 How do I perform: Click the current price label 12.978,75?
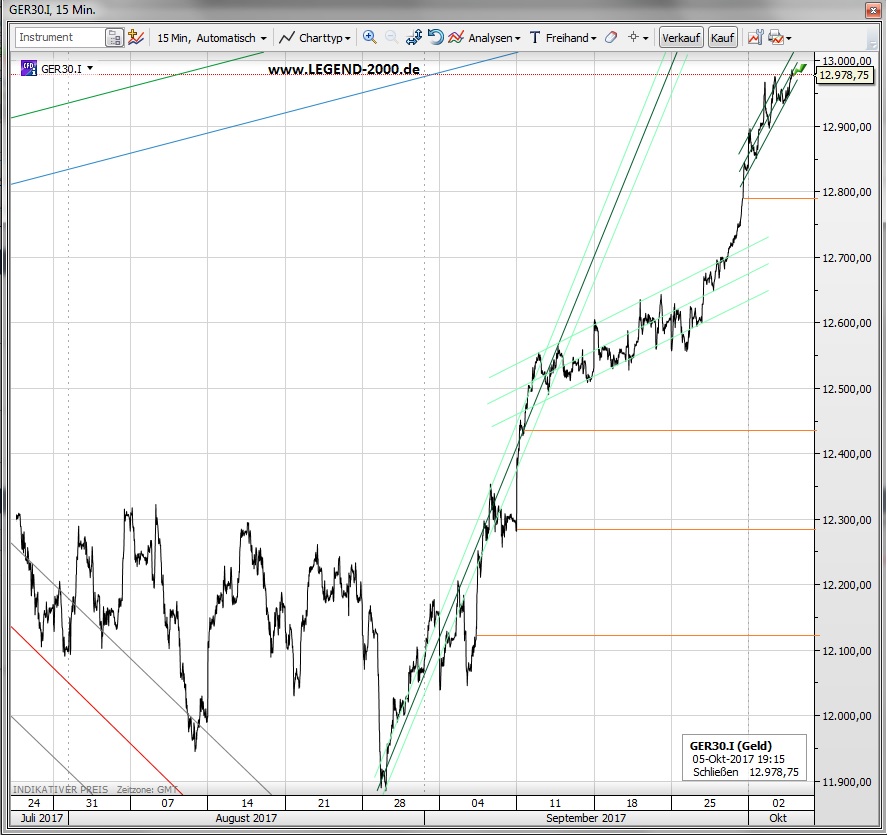coord(843,75)
